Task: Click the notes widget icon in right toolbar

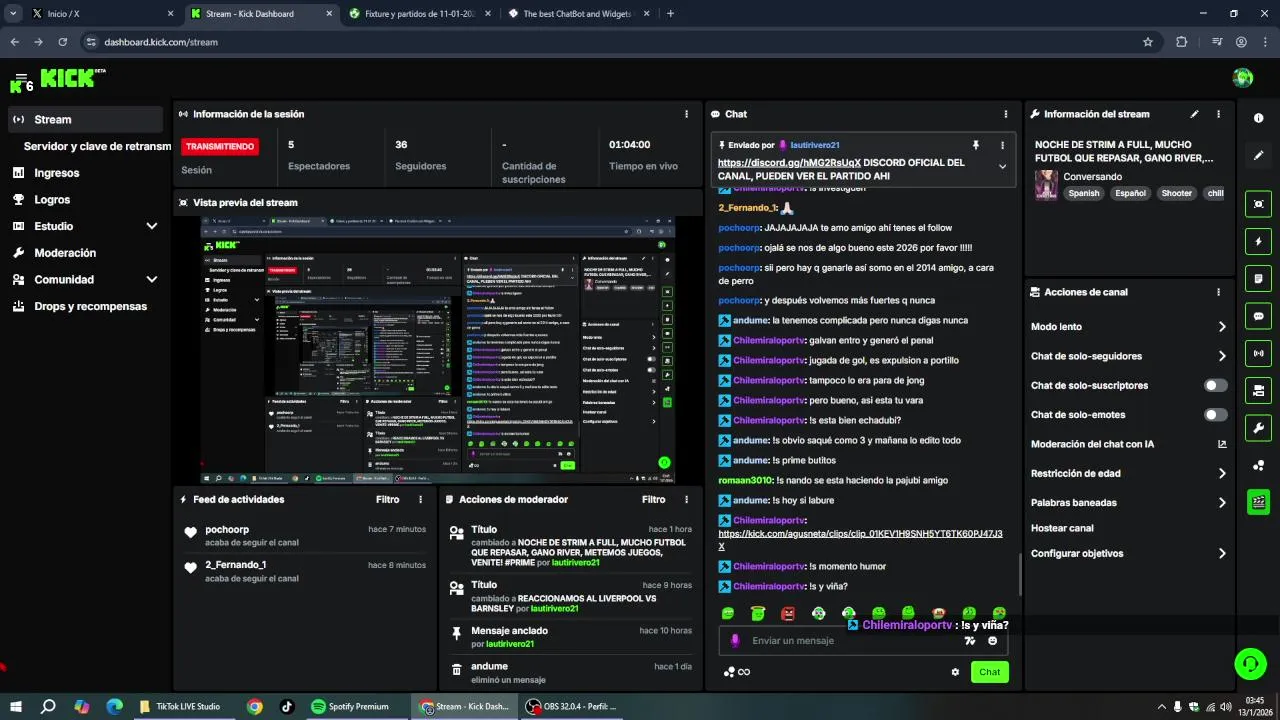Action: pyautogui.click(x=1258, y=278)
